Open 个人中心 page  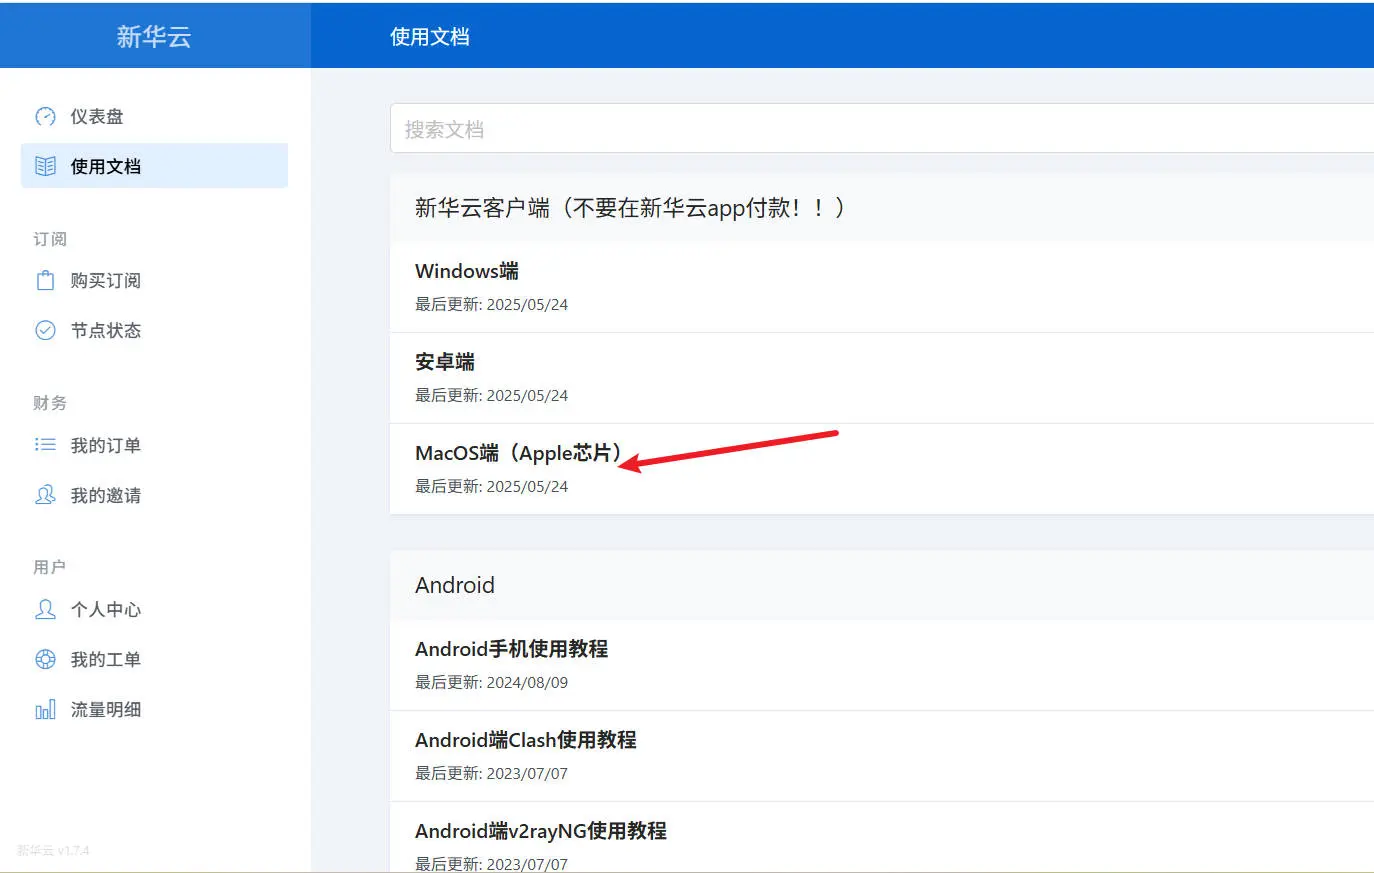pyautogui.click(x=154, y=609)
